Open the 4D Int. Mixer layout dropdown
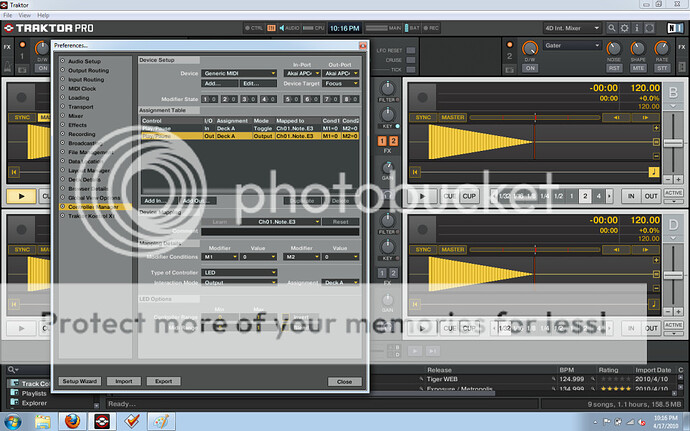This screenshot has width=690, height=431. [572, 28]
